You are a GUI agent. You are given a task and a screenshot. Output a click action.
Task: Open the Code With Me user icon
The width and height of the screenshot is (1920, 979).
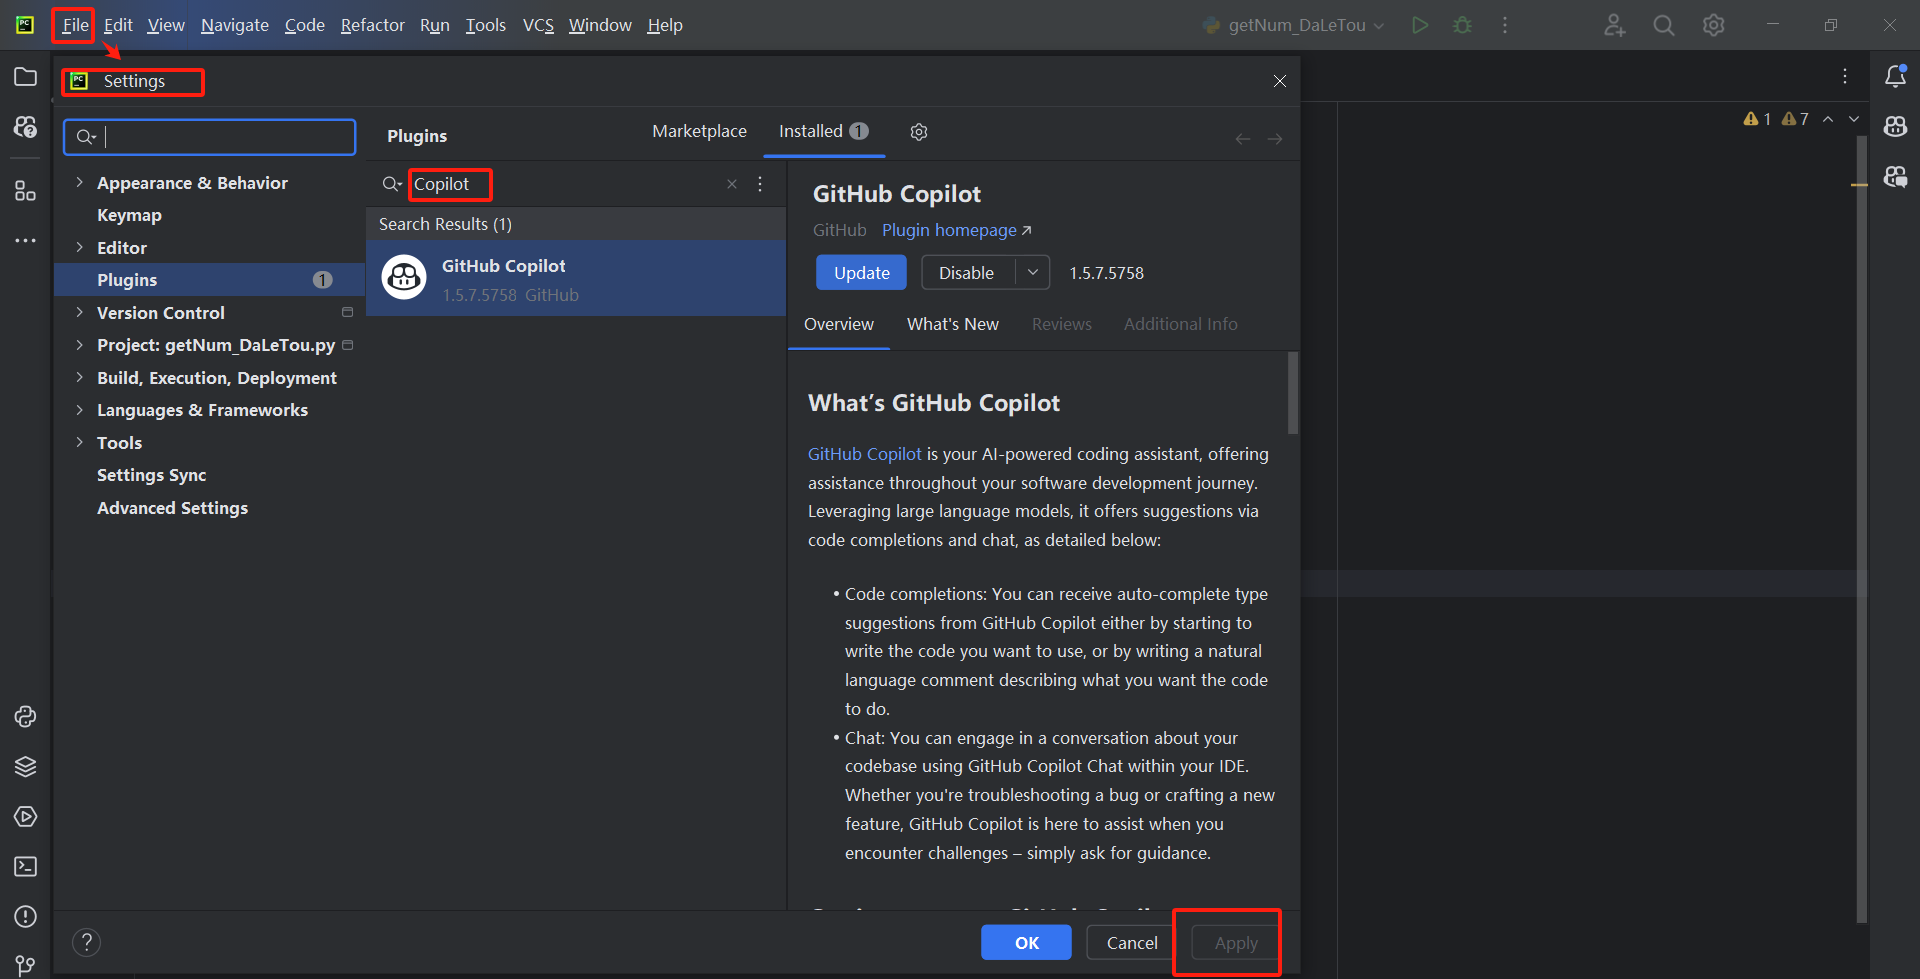pos(1614,25)
